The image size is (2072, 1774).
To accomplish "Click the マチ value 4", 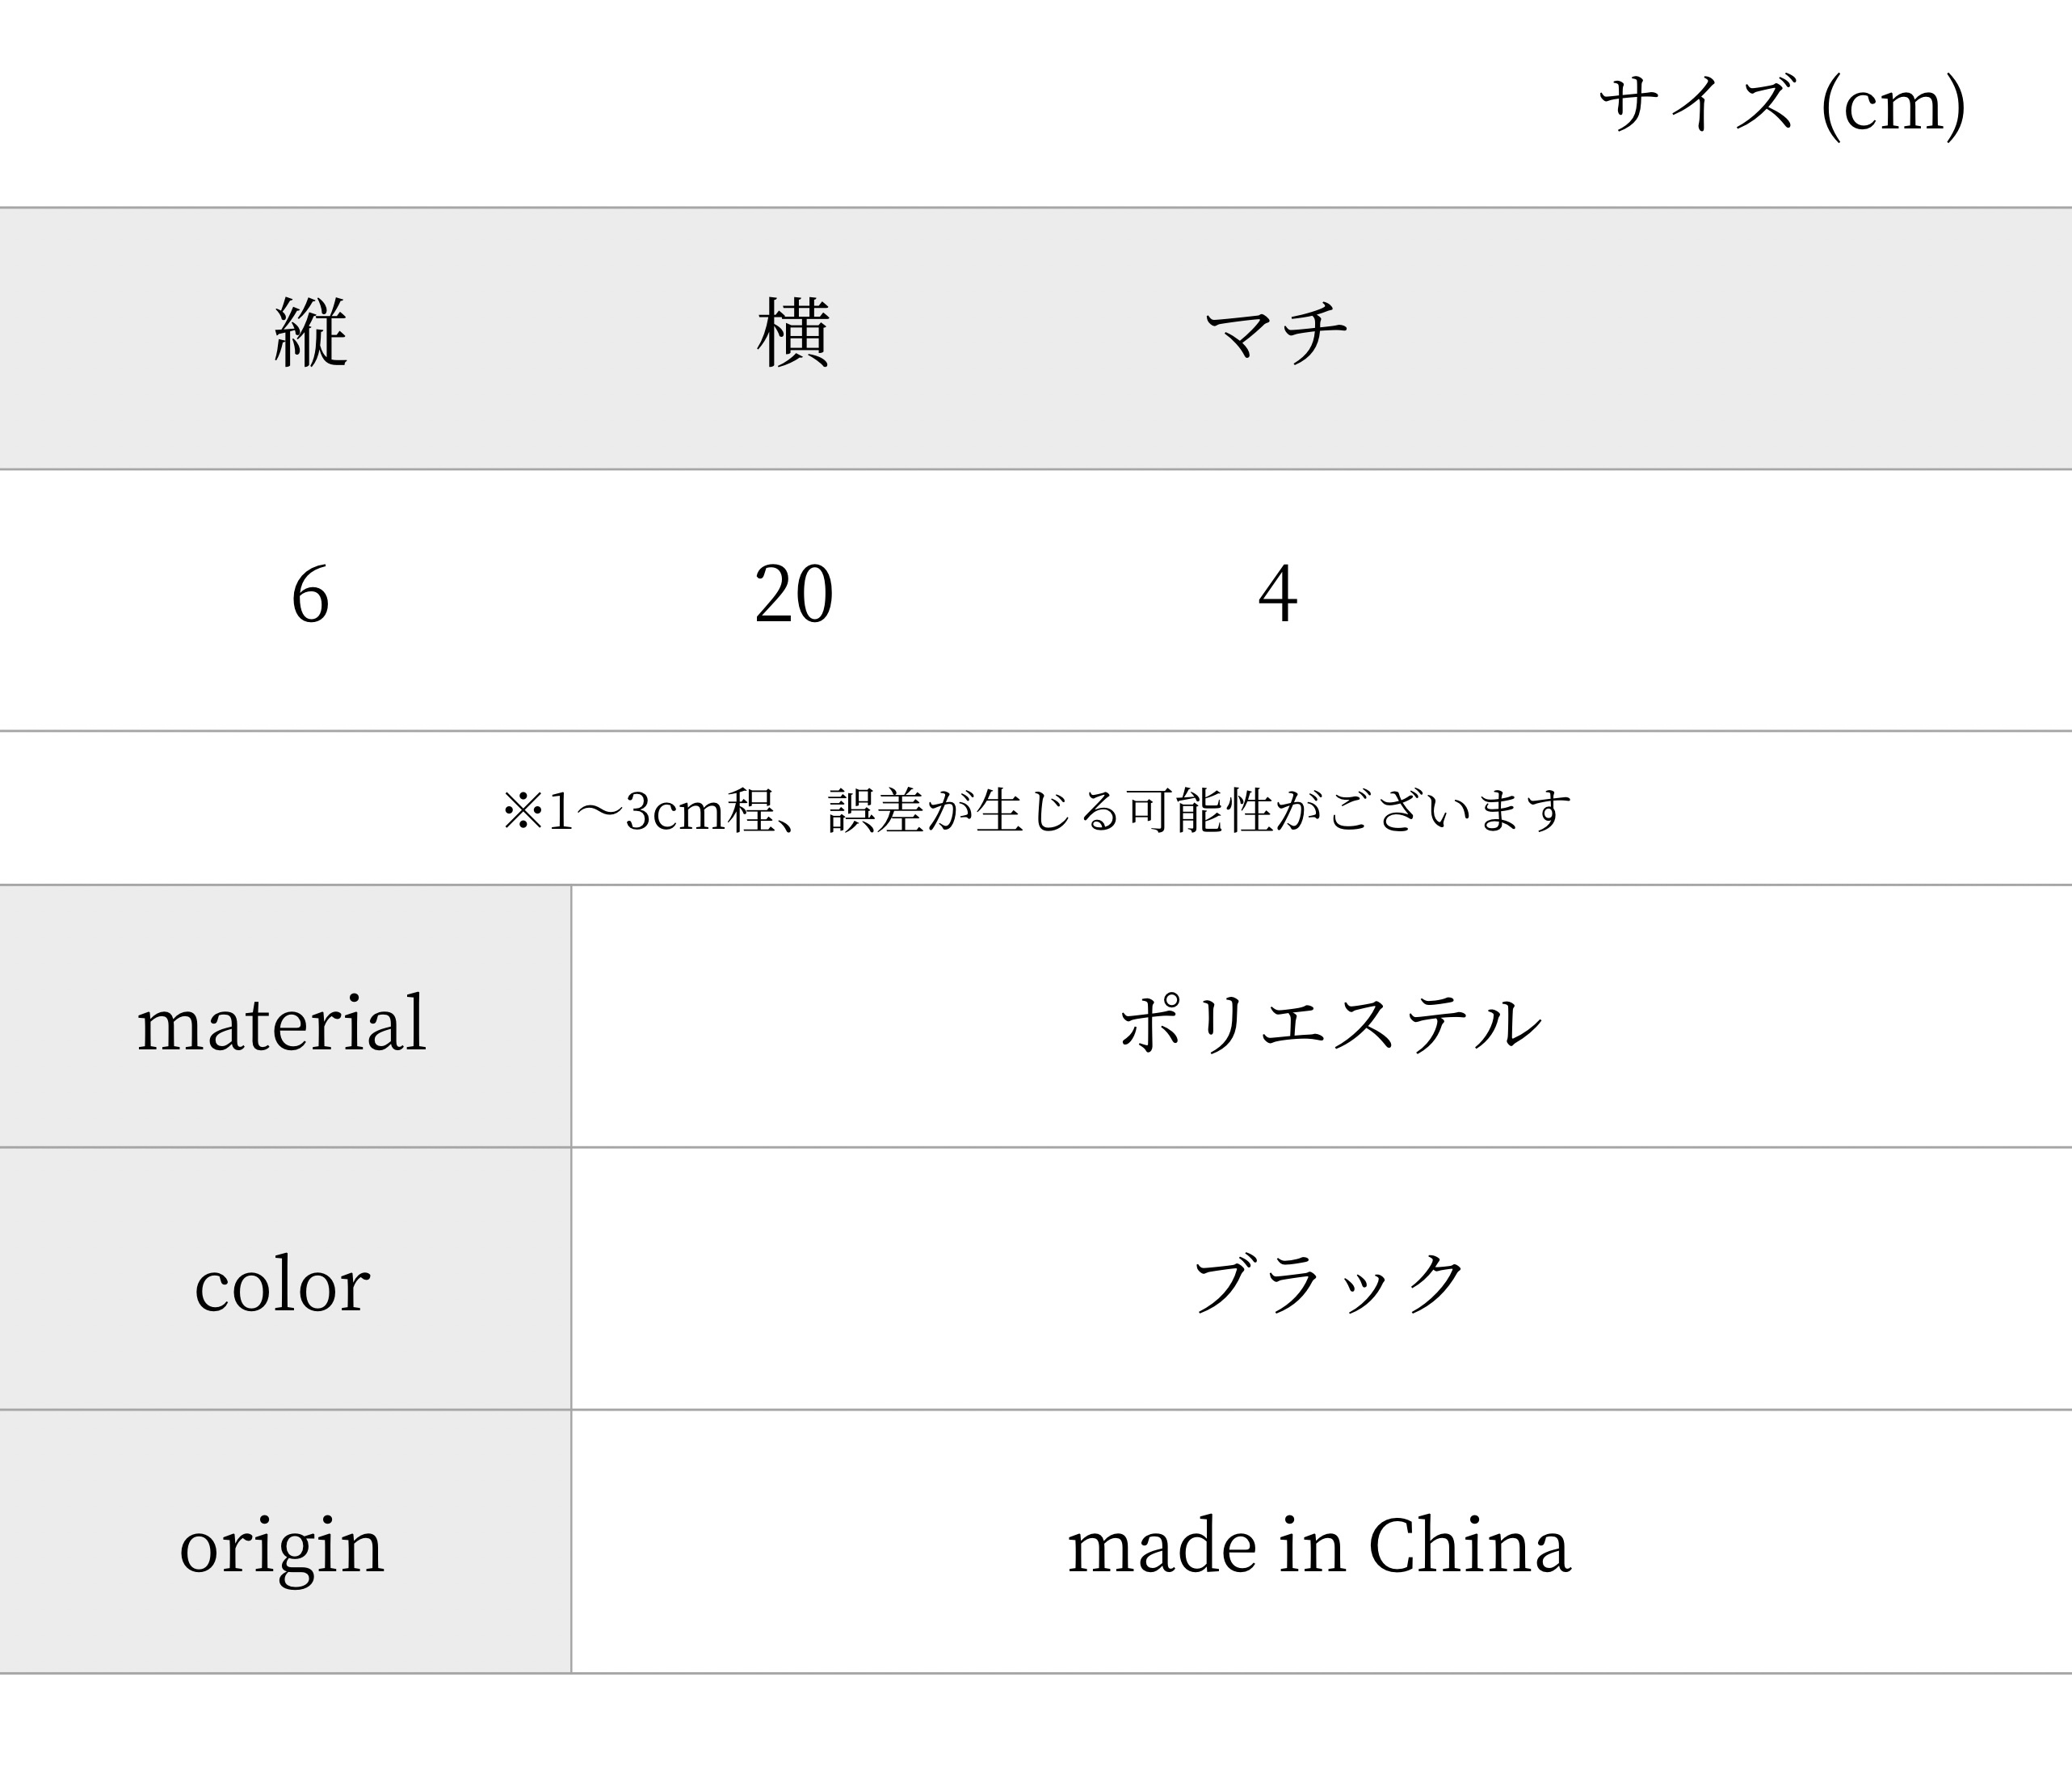I will point(1277,595).
